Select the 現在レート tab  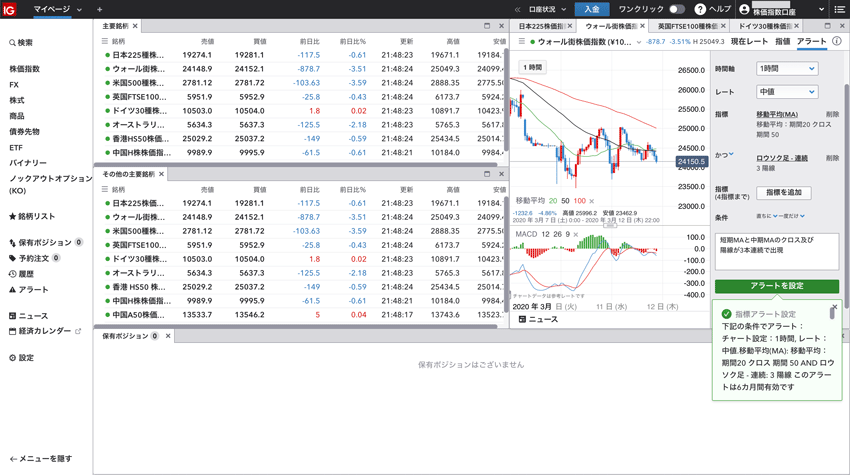click(x=749, y=41)
